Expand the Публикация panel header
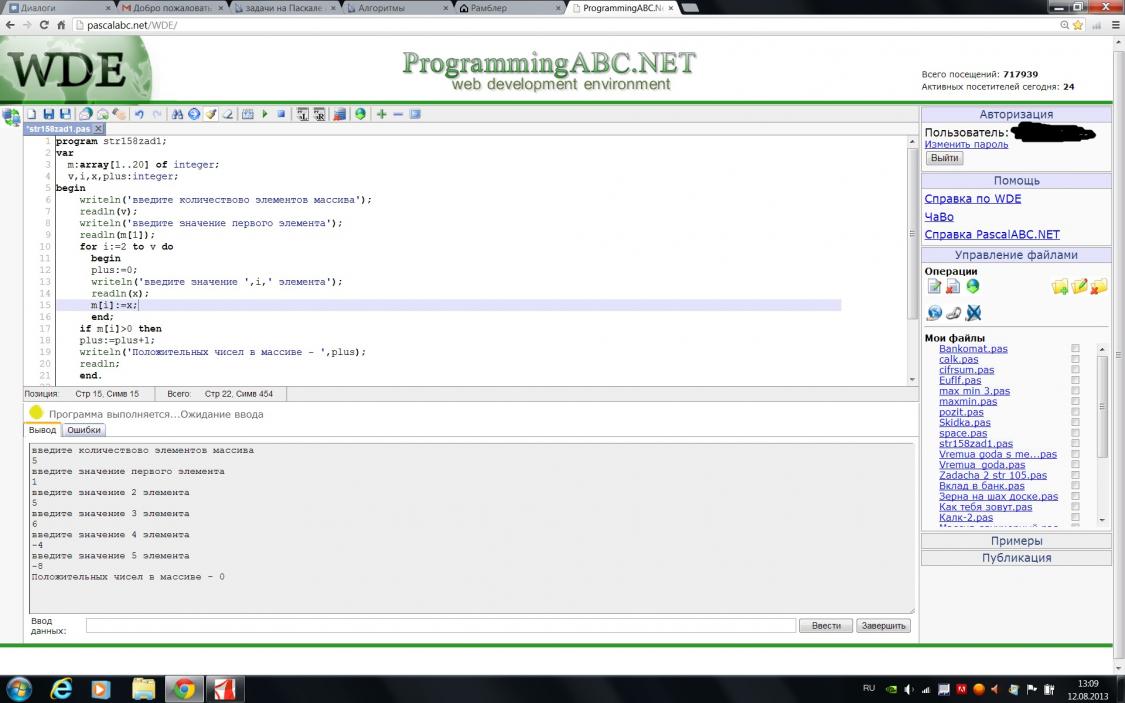Viewport: 1125px width, 703px height. pyautogui.click(x=1016, y=557)
